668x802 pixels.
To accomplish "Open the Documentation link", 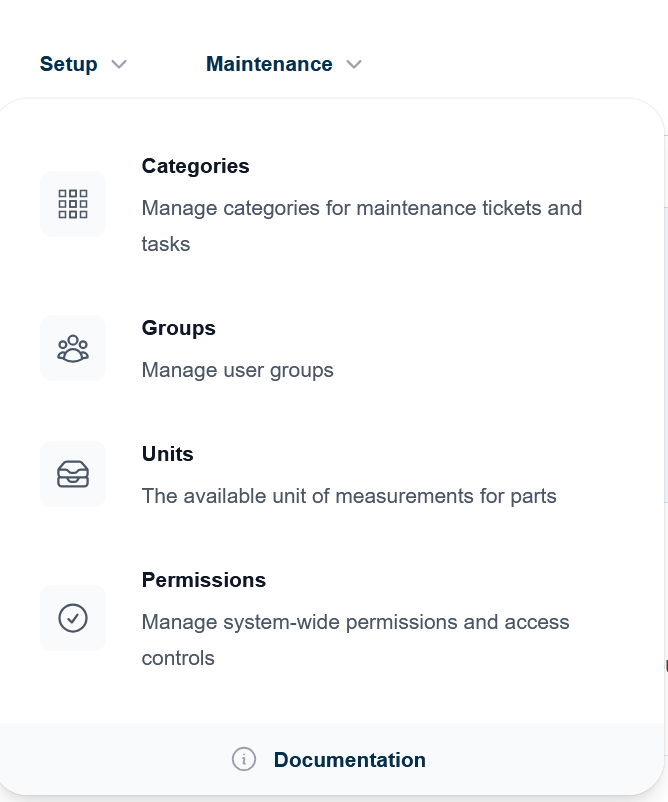I will click(x=349, y=760).
